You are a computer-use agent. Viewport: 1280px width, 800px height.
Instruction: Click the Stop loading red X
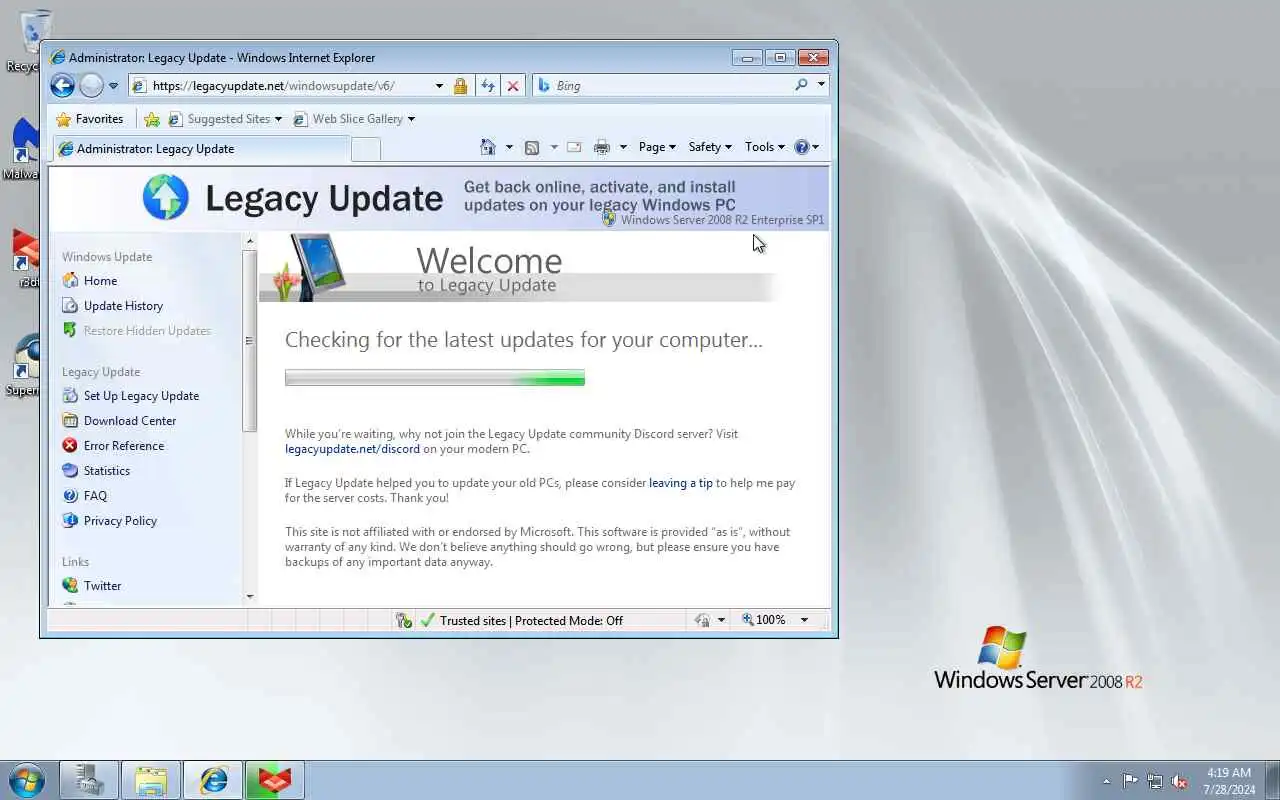(x=513, y=86)
